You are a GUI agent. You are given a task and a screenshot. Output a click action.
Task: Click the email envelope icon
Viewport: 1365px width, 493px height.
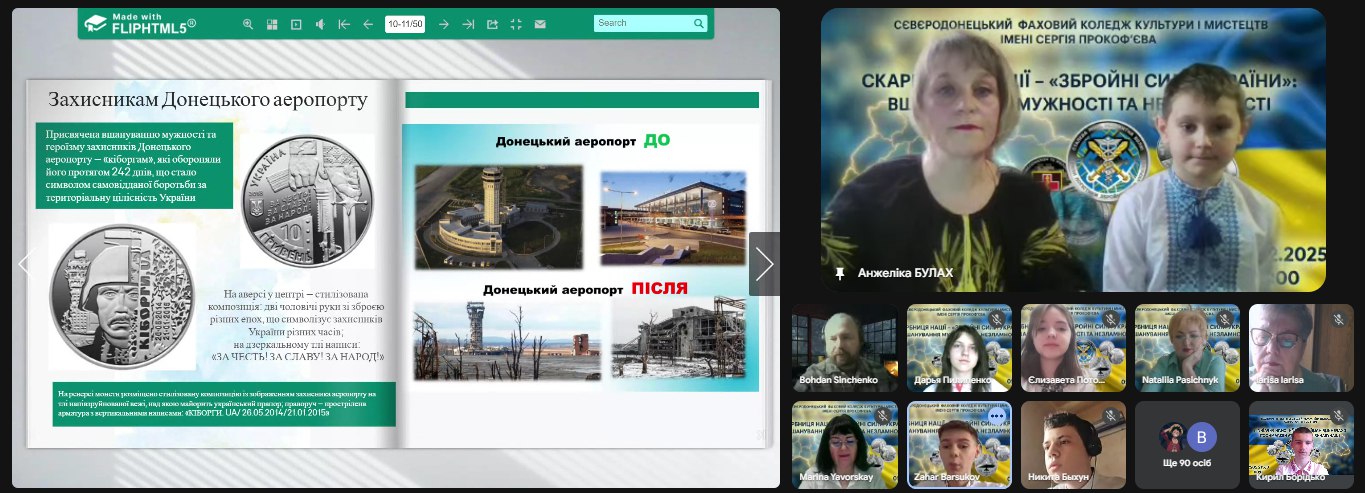coord(540,24)
